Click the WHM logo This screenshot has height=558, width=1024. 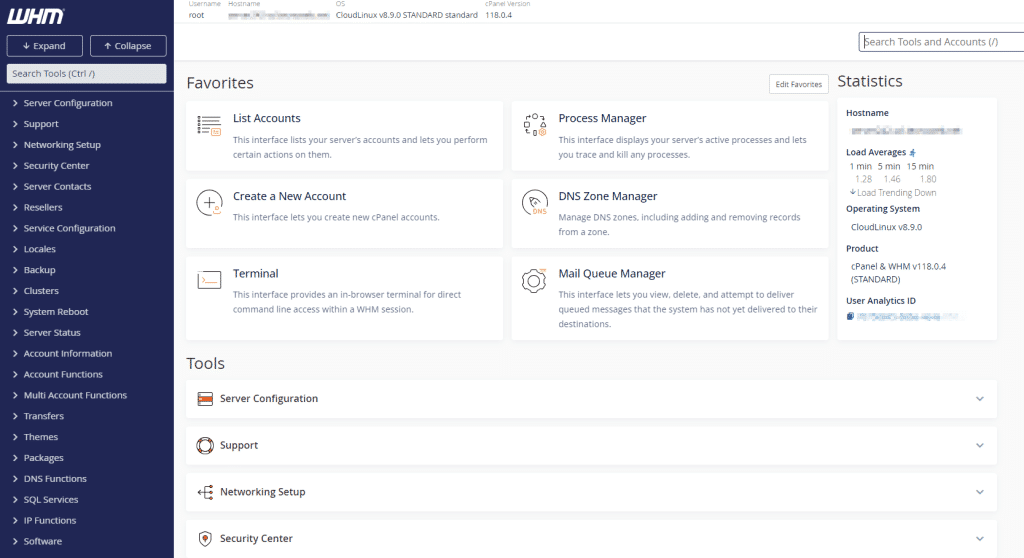36,16
